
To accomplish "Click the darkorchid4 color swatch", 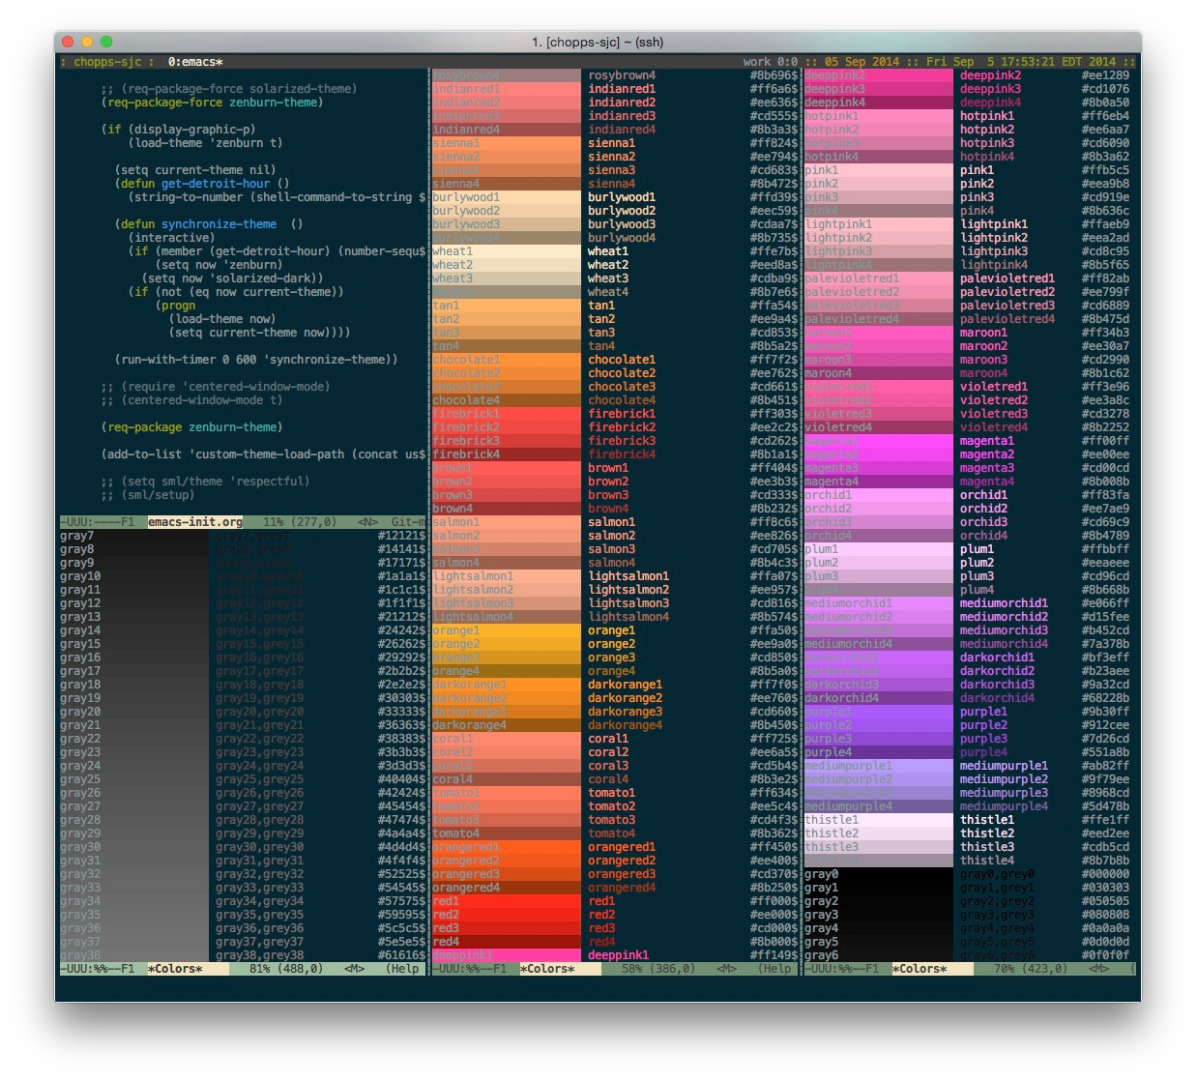I will [878, 698].
